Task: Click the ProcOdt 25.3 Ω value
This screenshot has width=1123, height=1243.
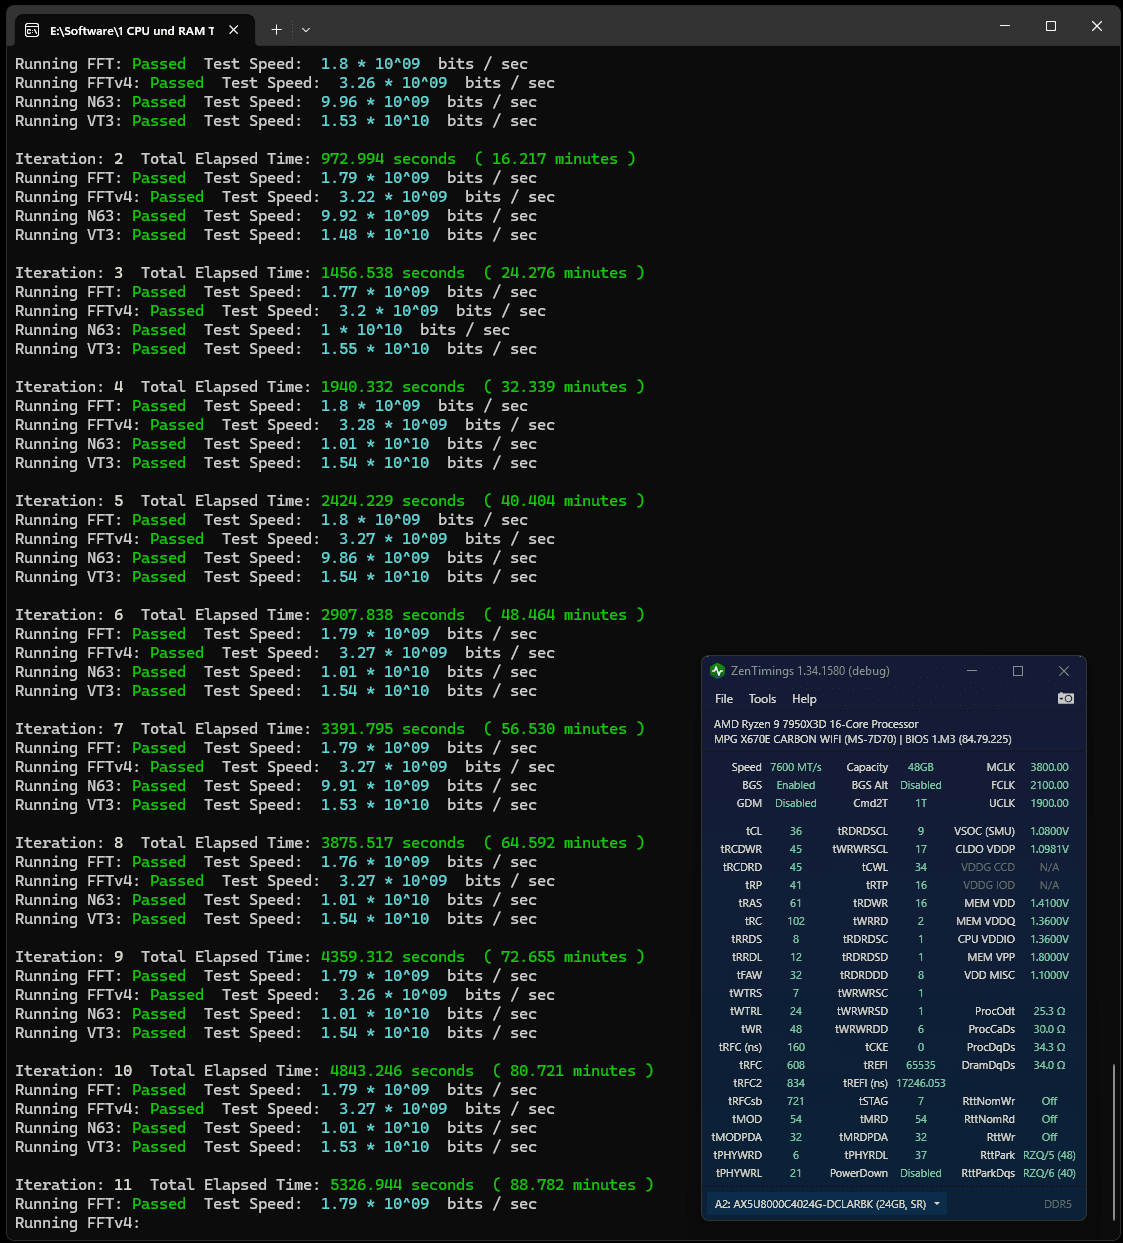Action: pos(1049,1011)
